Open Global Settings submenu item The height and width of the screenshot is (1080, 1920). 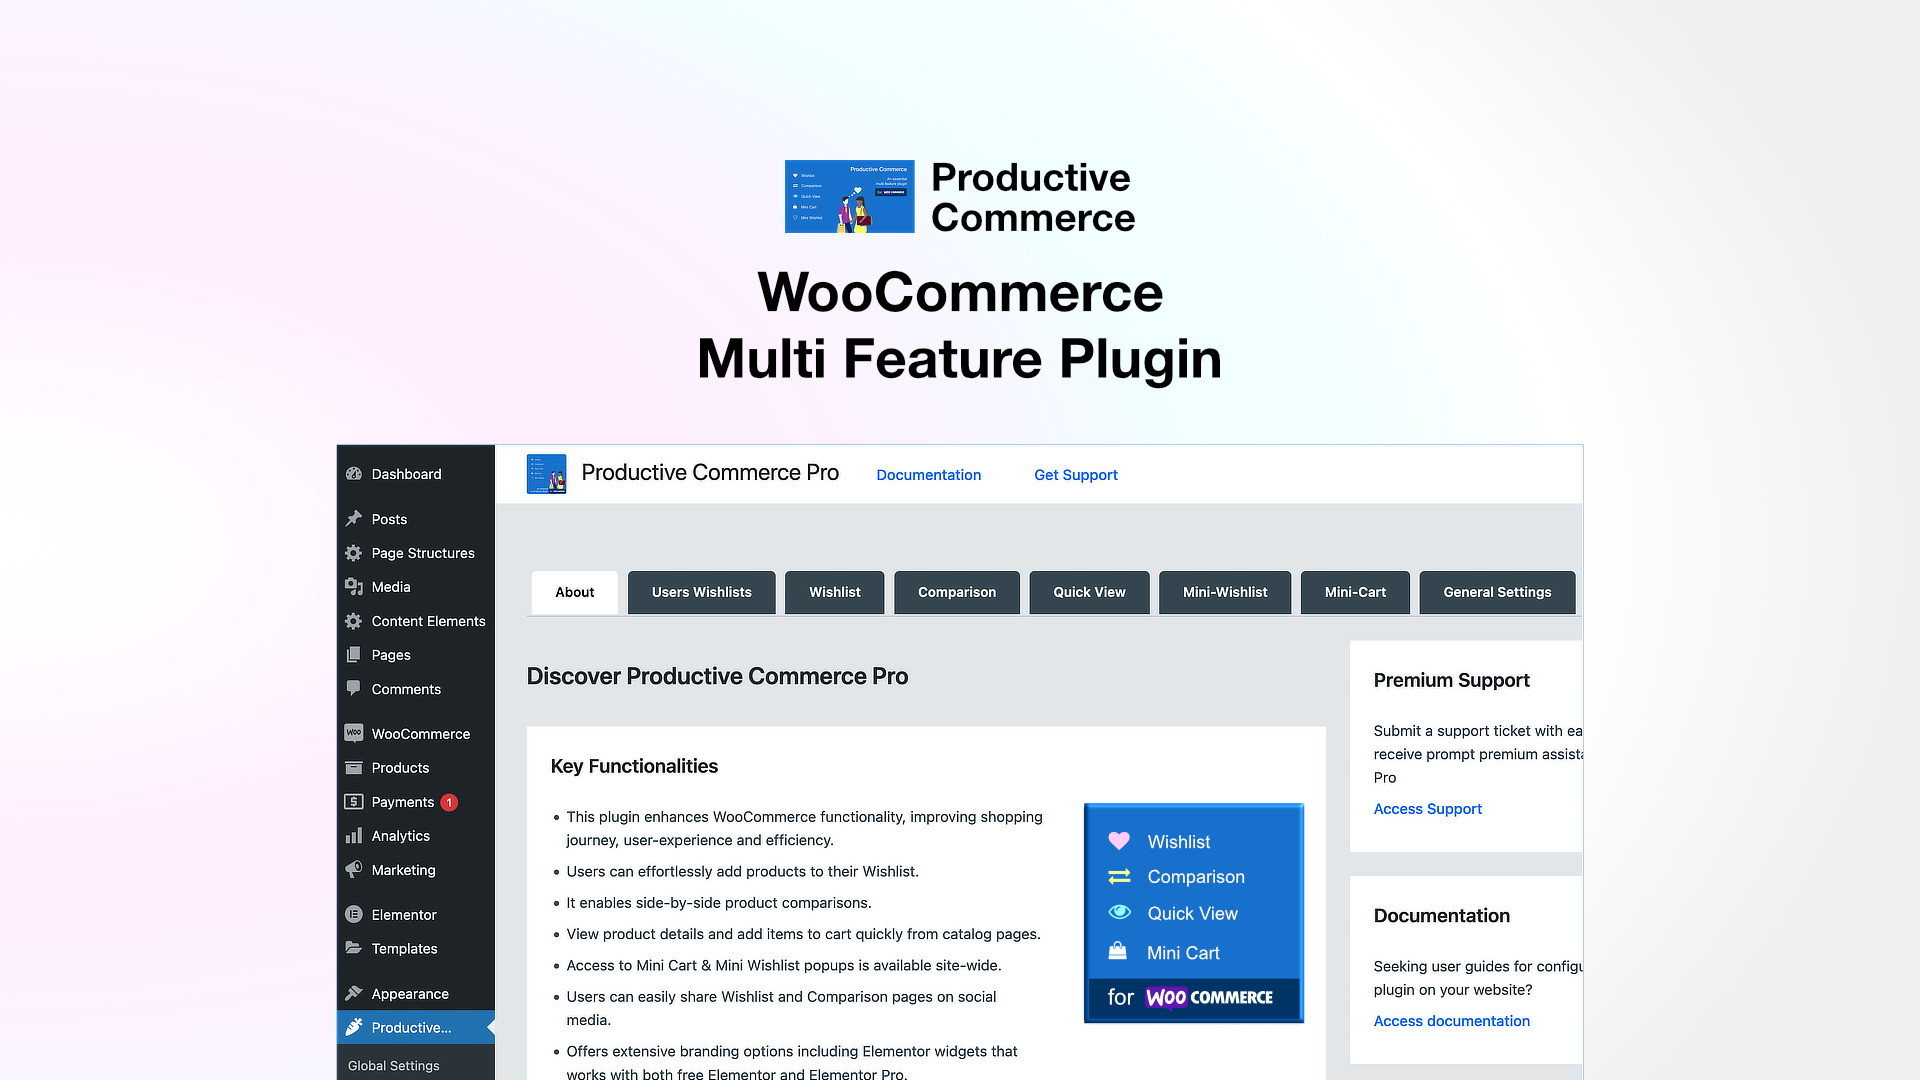click(x=394, y=1066)
